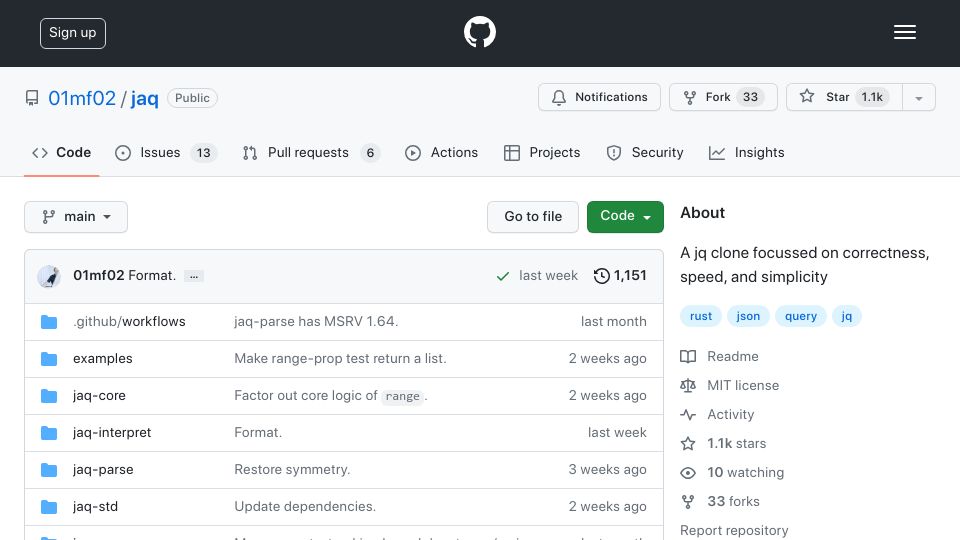Click the Sign up button
The width and height of the screenshot is (960, 540).
point(73,33)
